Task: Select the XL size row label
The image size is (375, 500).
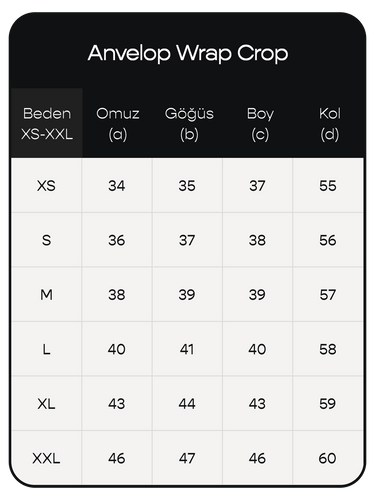Action: (x=46, y=404)
